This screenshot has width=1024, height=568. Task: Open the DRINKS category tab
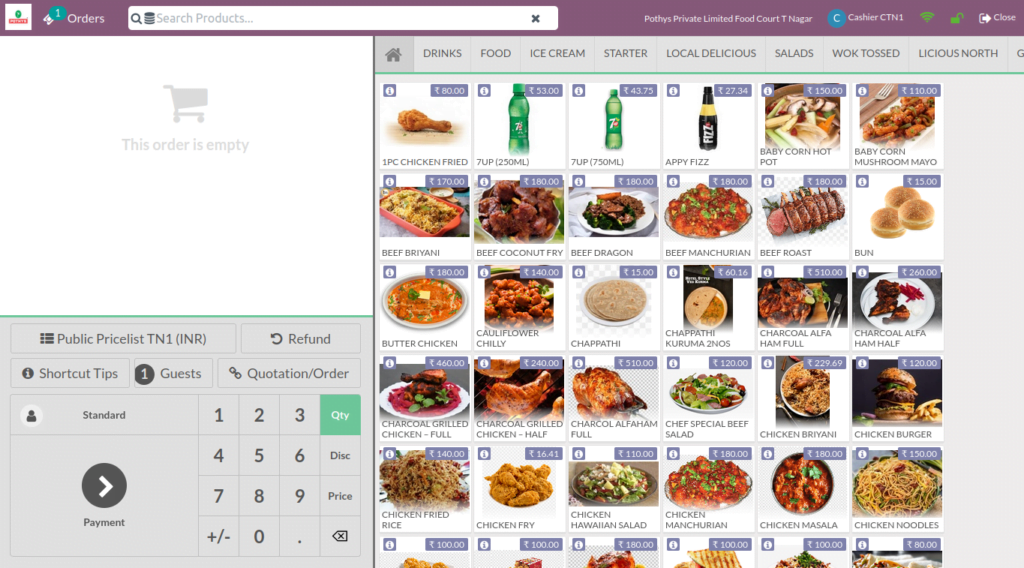click(x=442, y=54)
